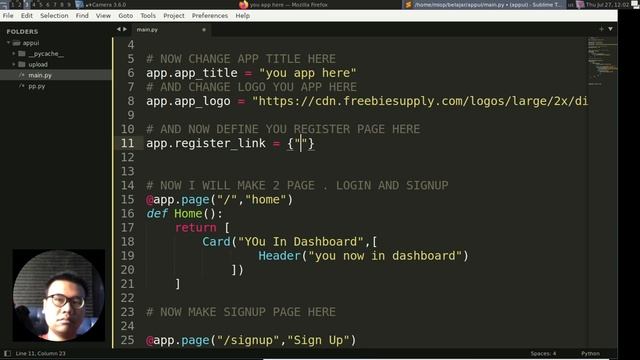This screenshot has width=640, height=360.
Task: Change syntax via Python status label
Action: pyautogui.click(x=590, y=353)
